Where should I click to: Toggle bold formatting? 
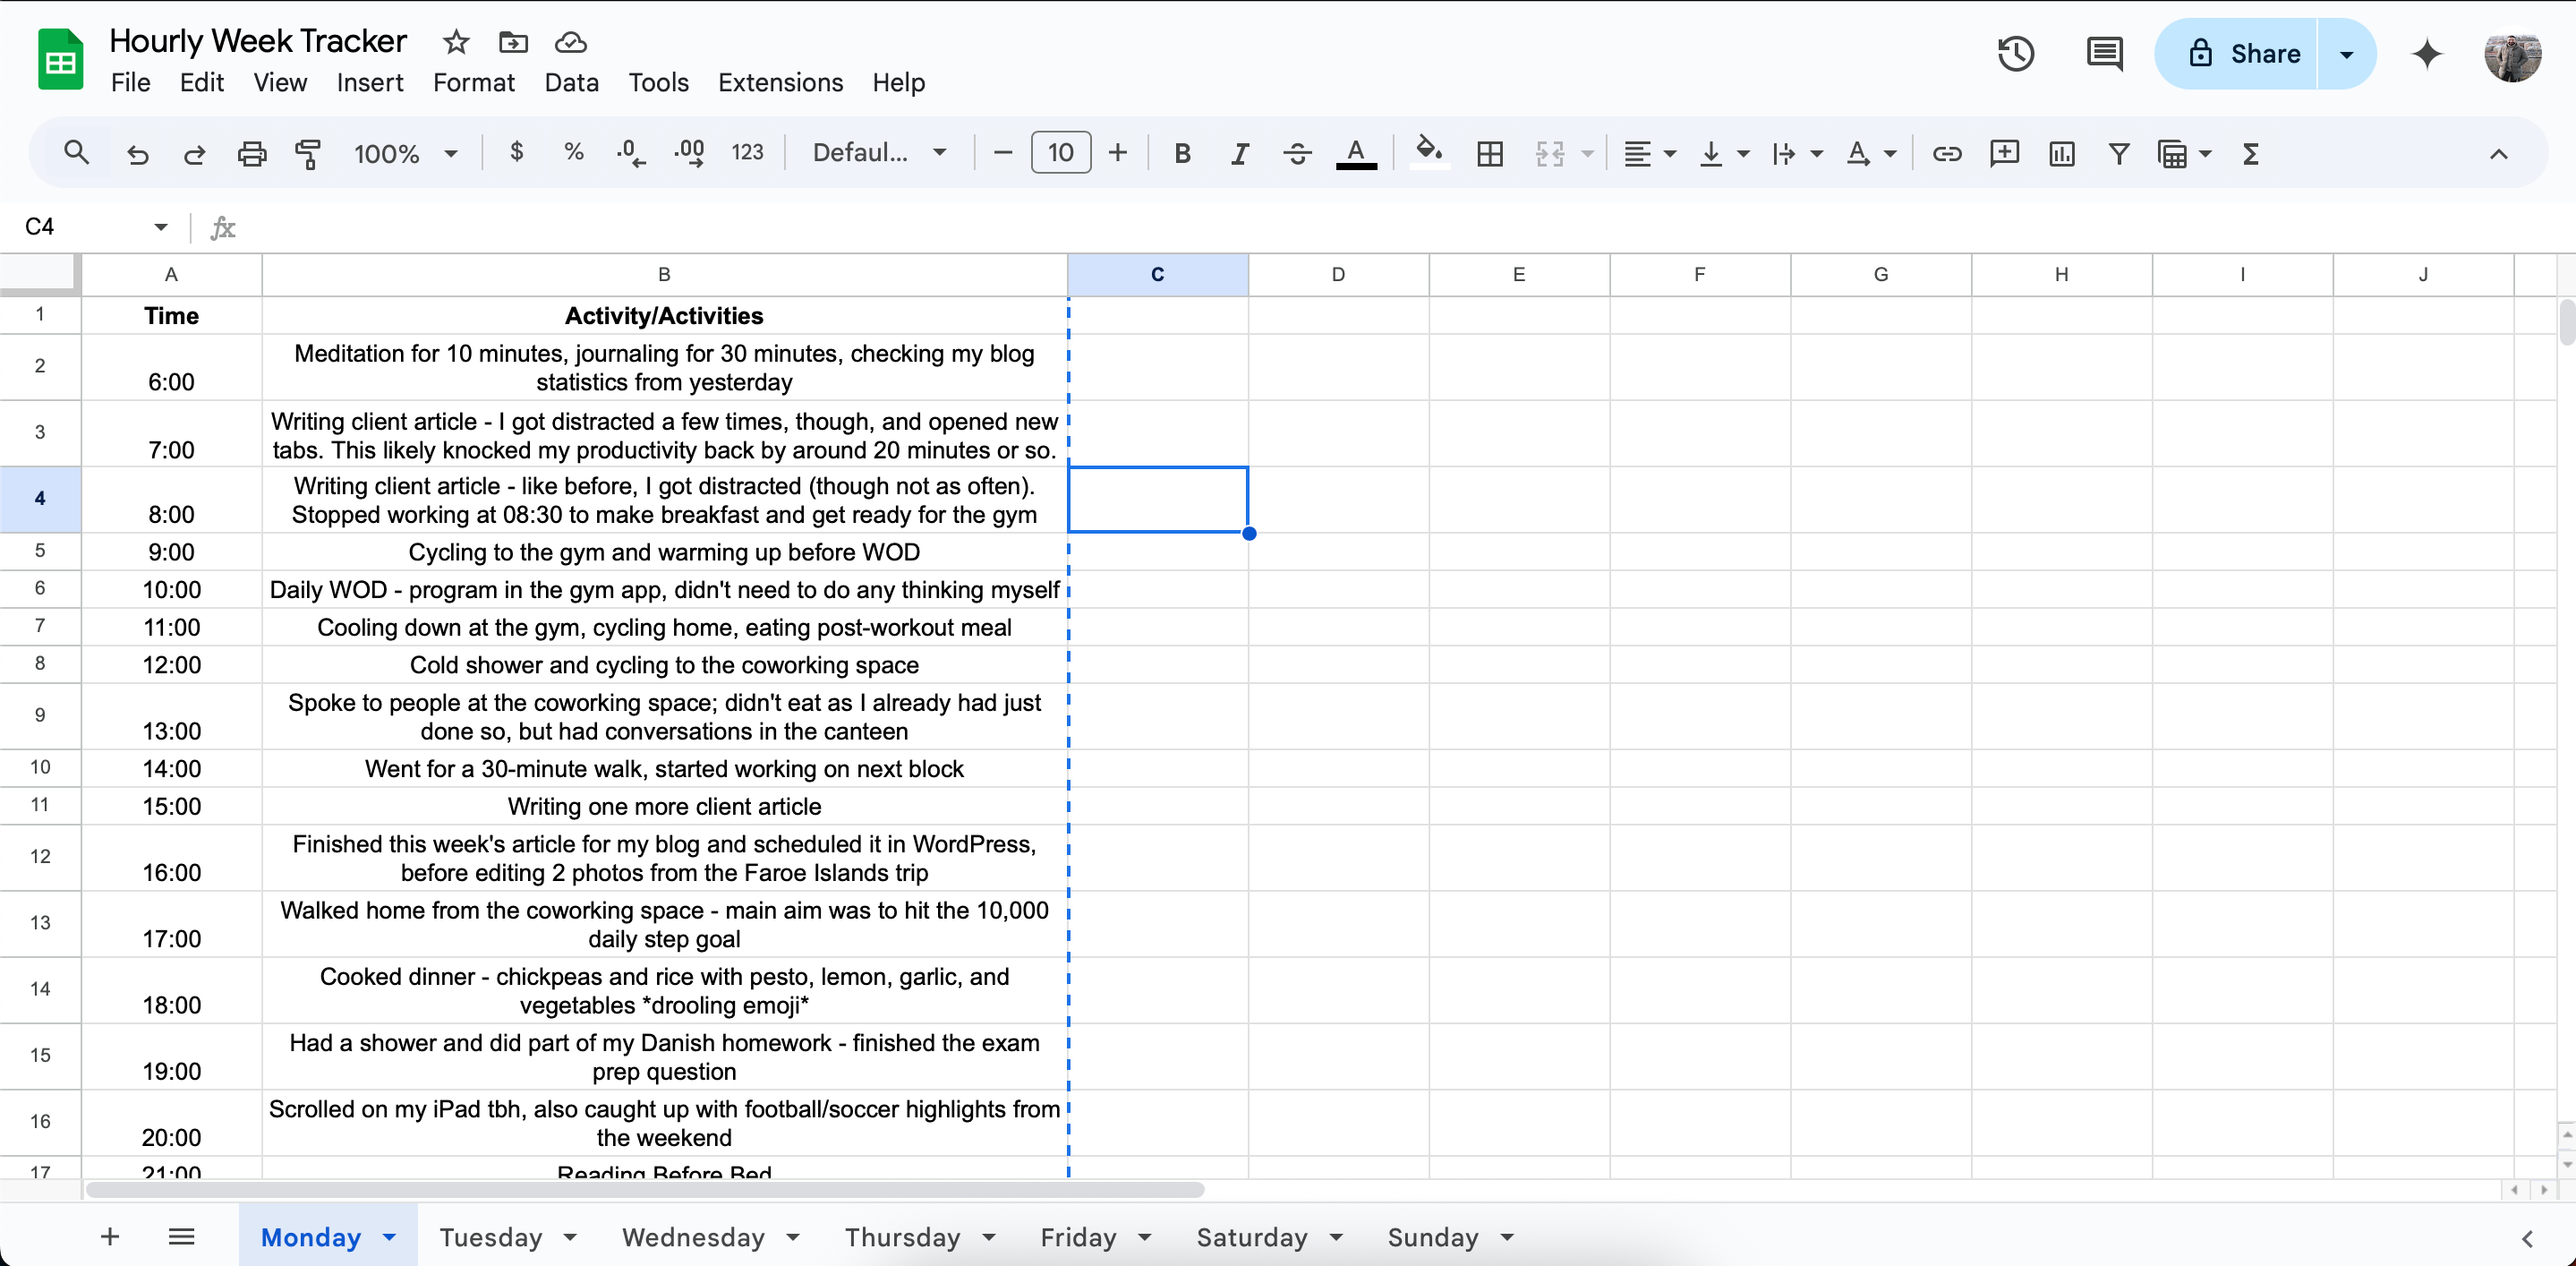click(x=1182, y=153)
